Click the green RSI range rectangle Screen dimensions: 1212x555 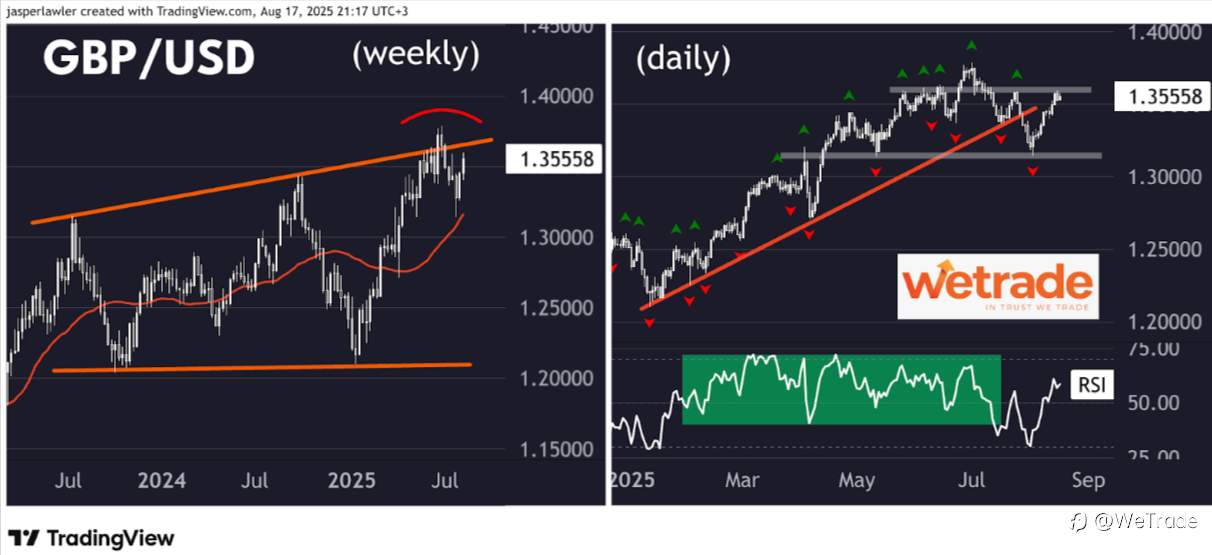click(841, 389)
